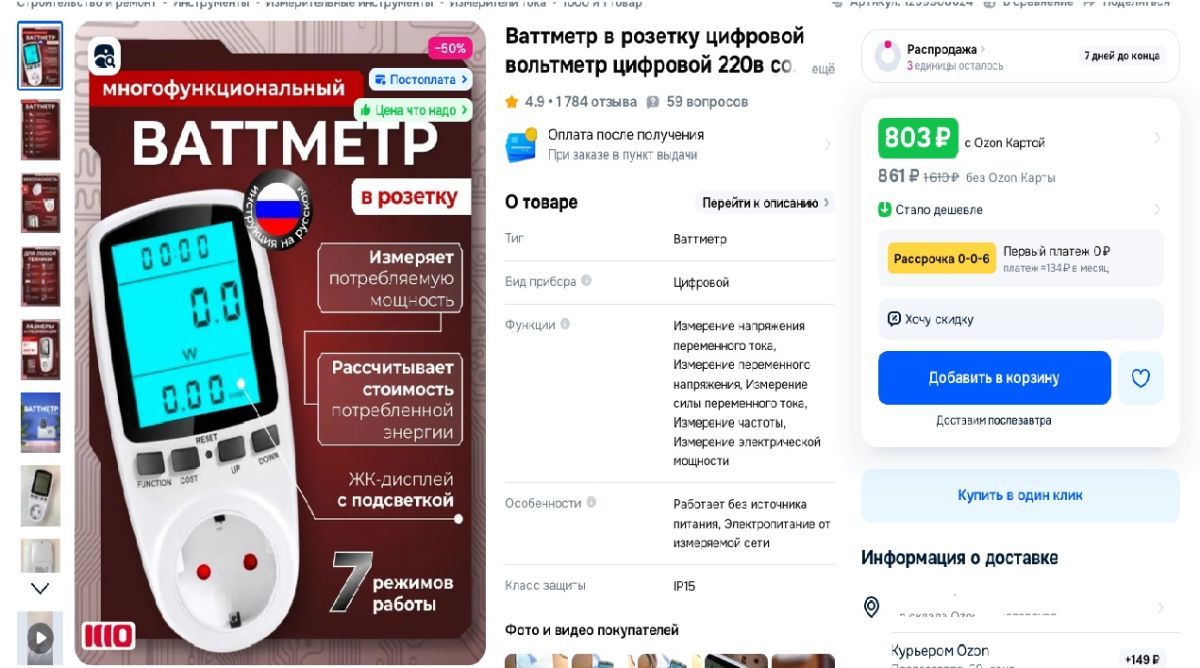This screenshot has height=668, width=1200.
Task: Add product to favorites with heart icon
Action: point(1141,378)
